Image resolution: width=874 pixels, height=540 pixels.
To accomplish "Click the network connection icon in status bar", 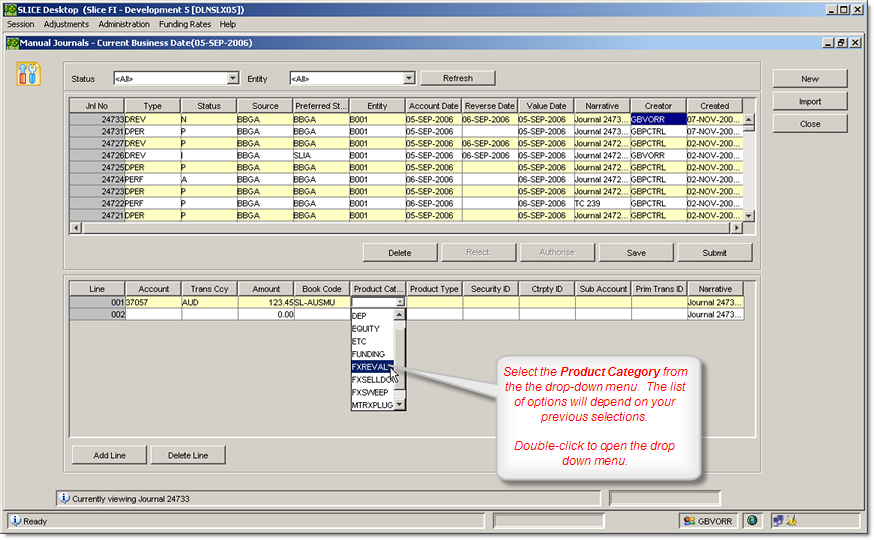I will [x=776, y=520].
